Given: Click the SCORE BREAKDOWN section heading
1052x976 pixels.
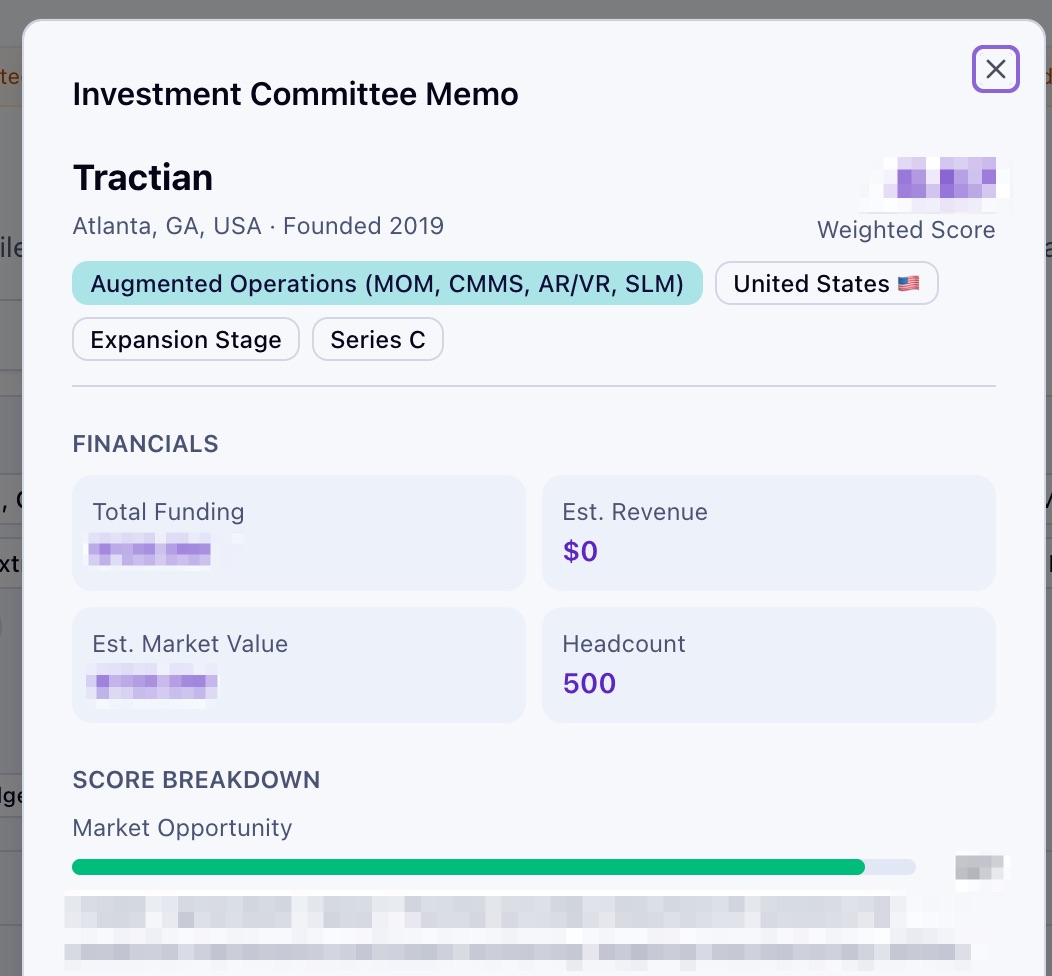Looking at the screenshot, I should point(196,780).
